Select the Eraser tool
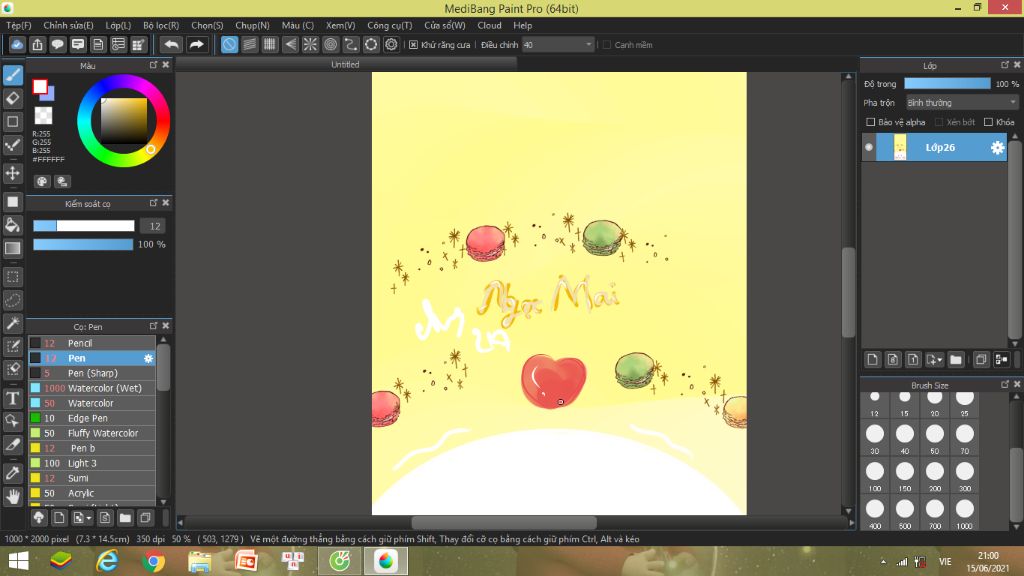1024x576 pixels. (12, 99)
